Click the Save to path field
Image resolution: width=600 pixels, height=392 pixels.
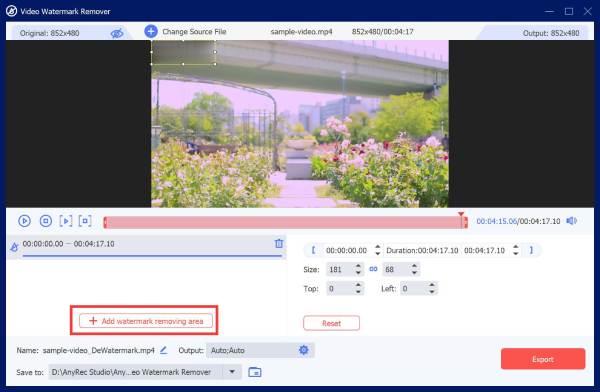click(145, 372)
